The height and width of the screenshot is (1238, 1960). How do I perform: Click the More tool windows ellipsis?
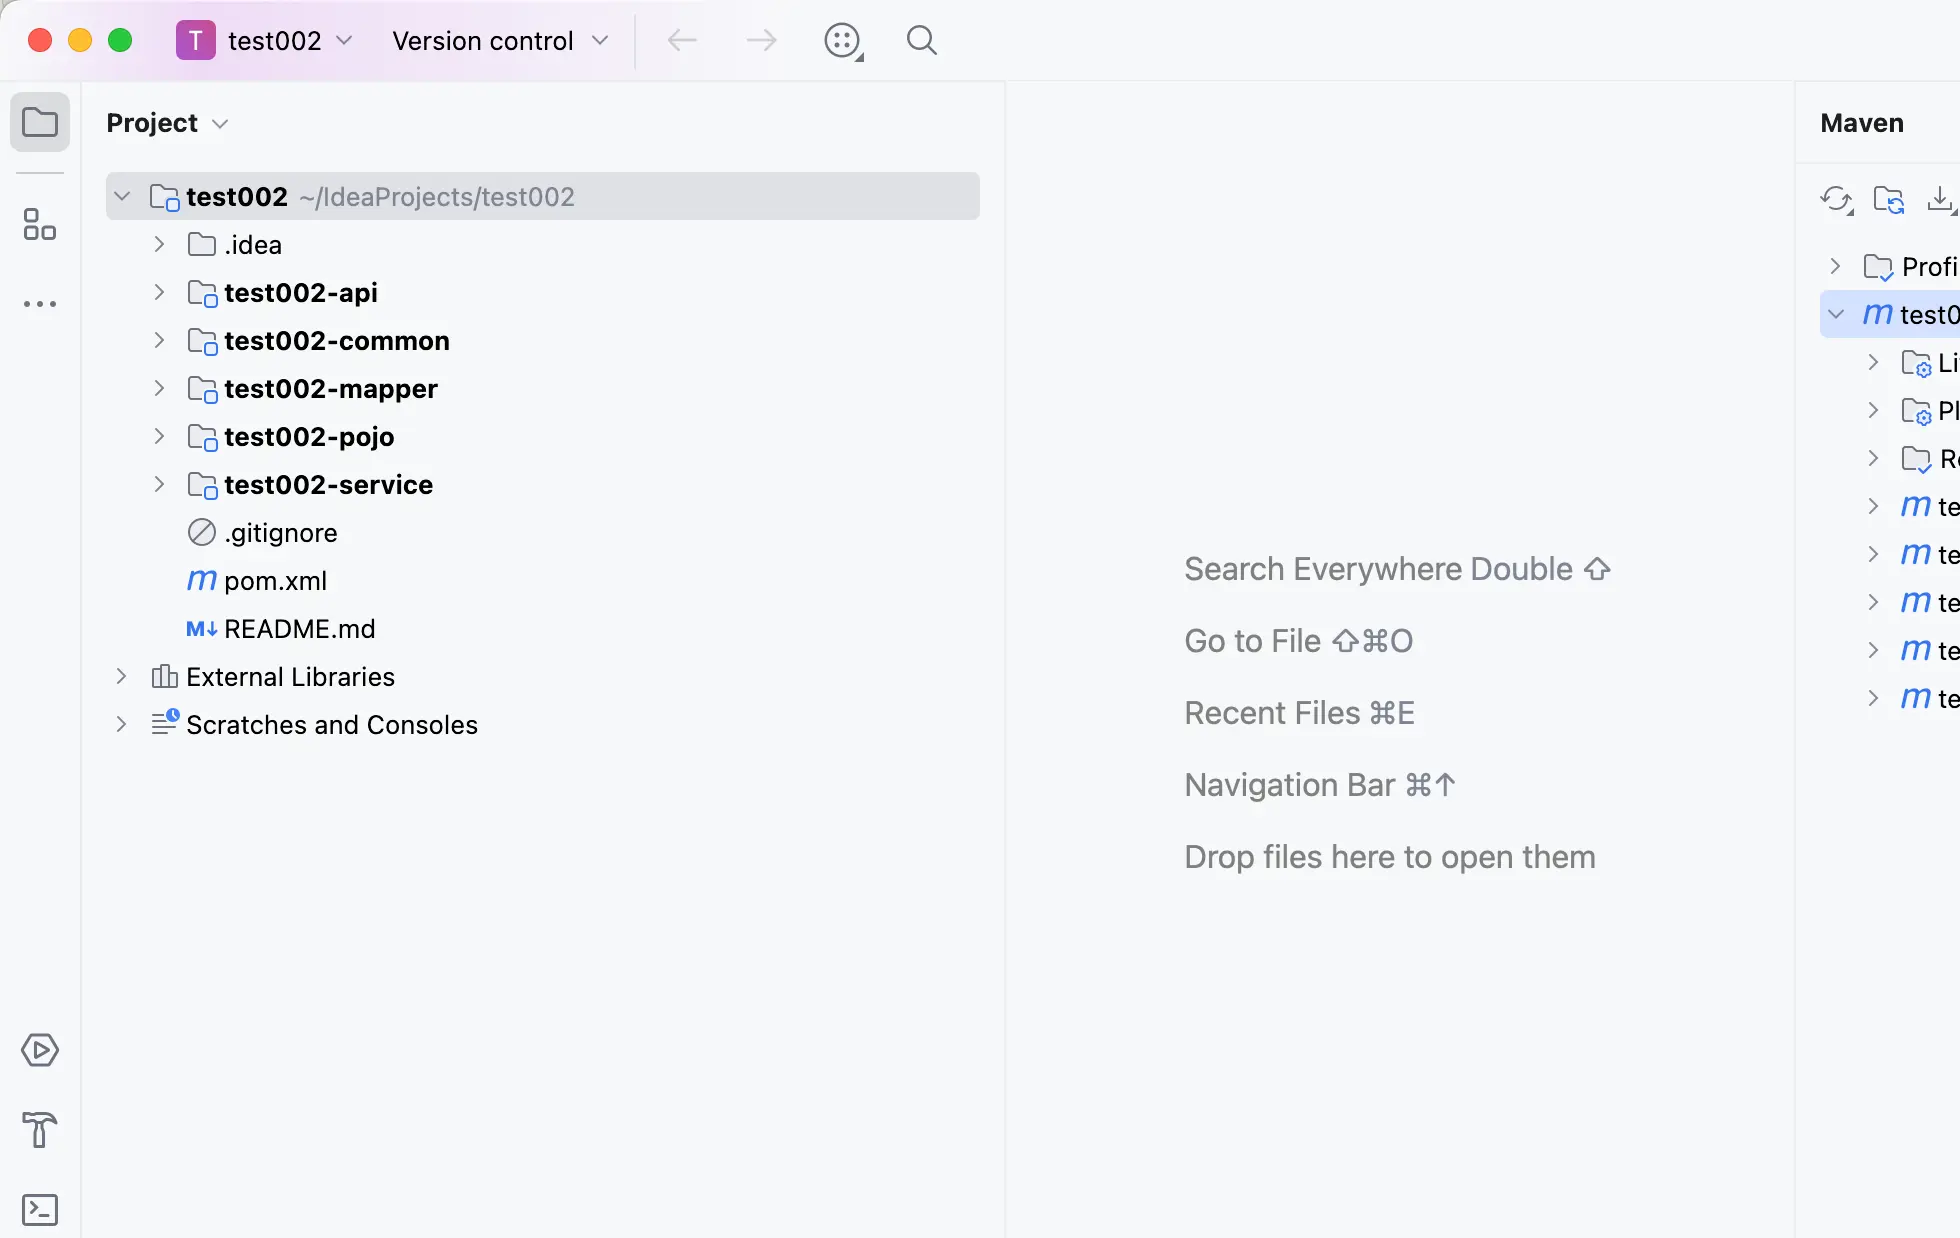[40, 304]
